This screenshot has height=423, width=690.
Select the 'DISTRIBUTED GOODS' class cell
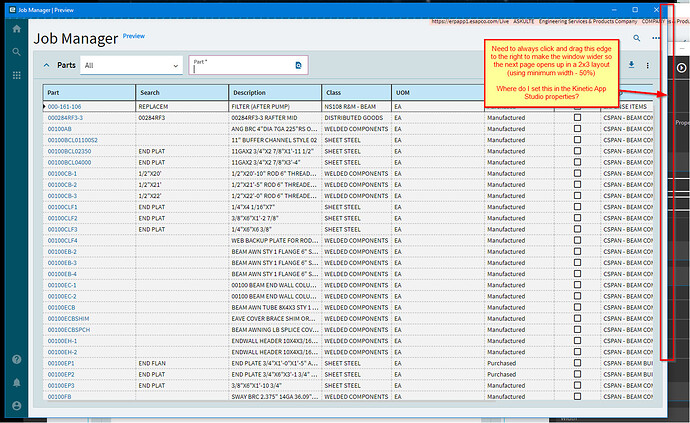coord(356,118)
